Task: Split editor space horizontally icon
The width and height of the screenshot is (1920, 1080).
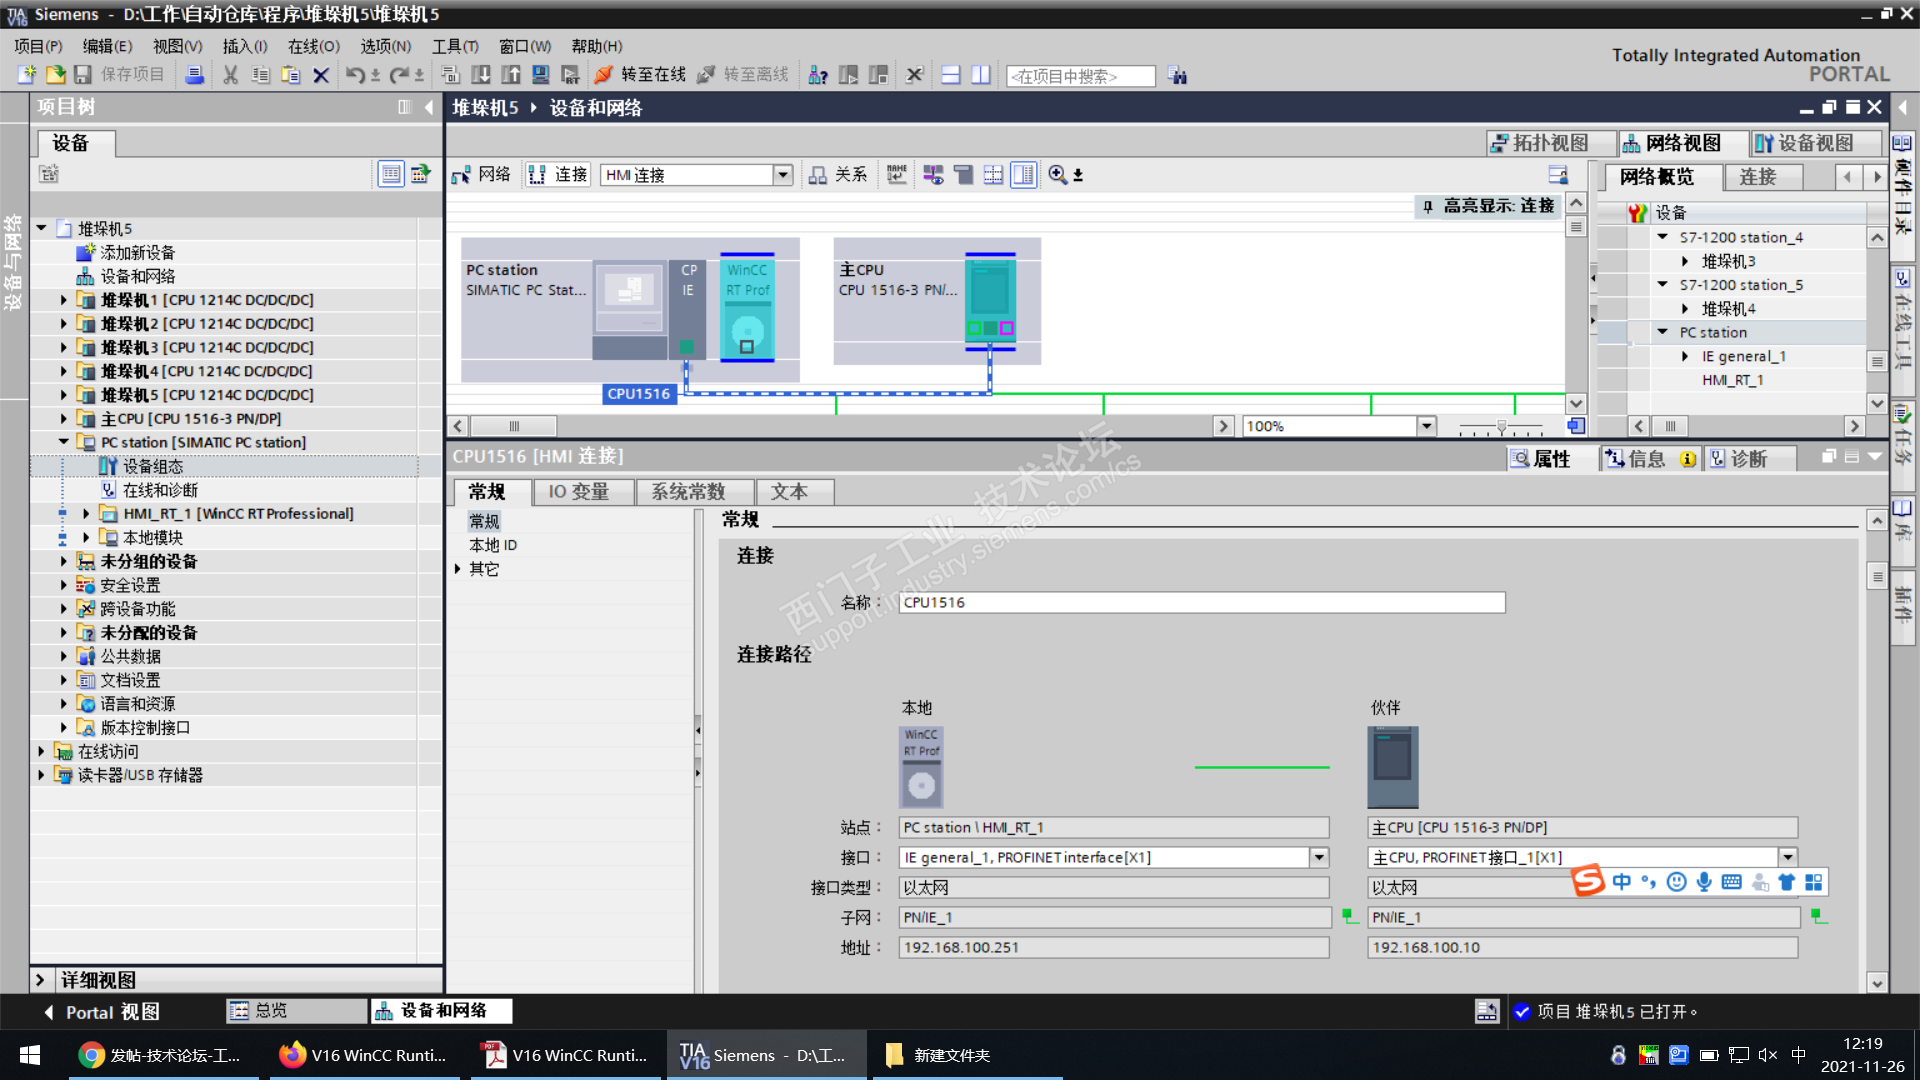Action: tap(951, 75)
